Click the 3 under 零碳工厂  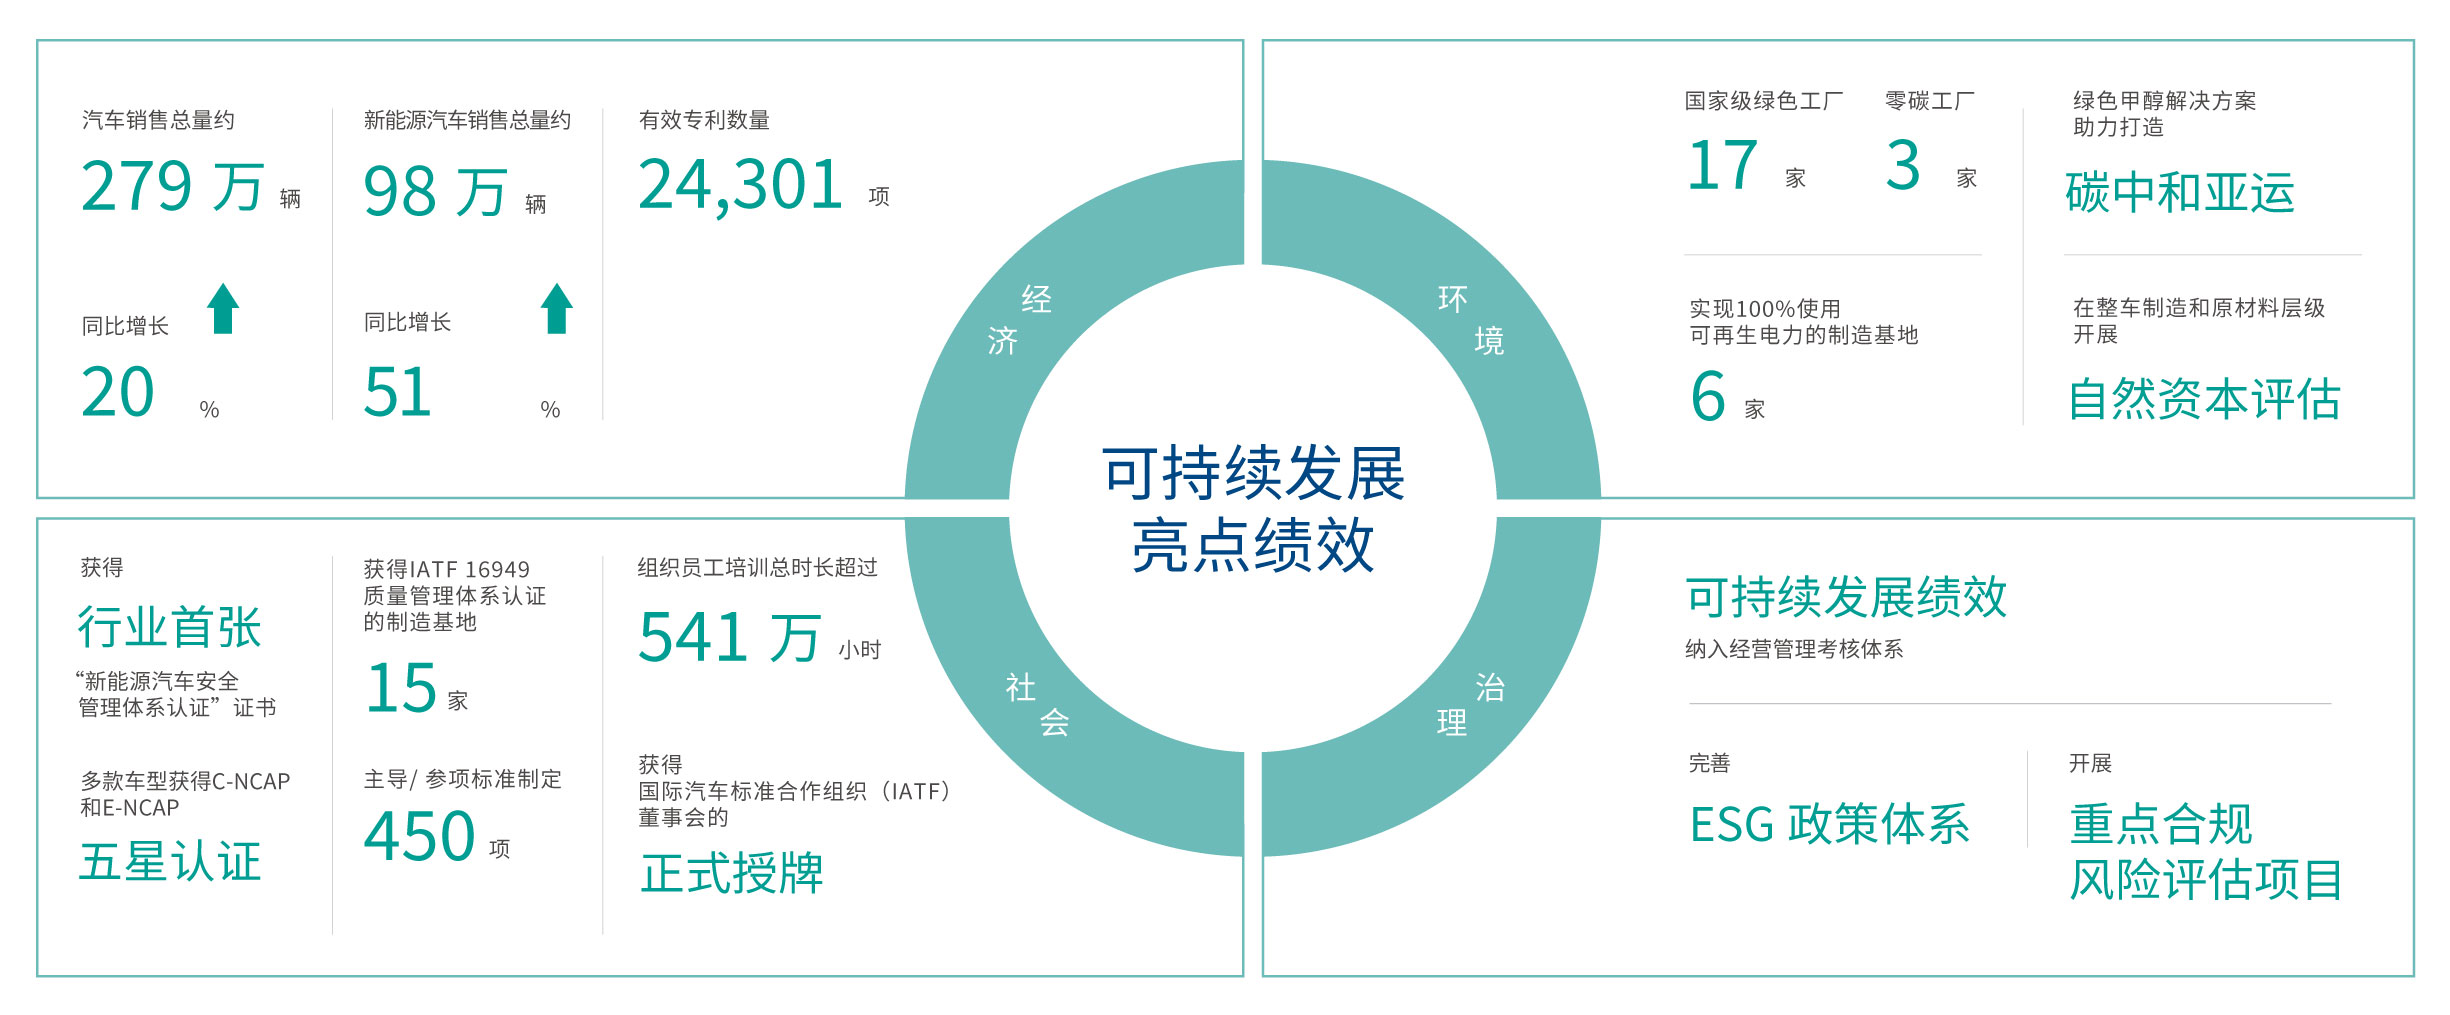tap(1902, 166)
